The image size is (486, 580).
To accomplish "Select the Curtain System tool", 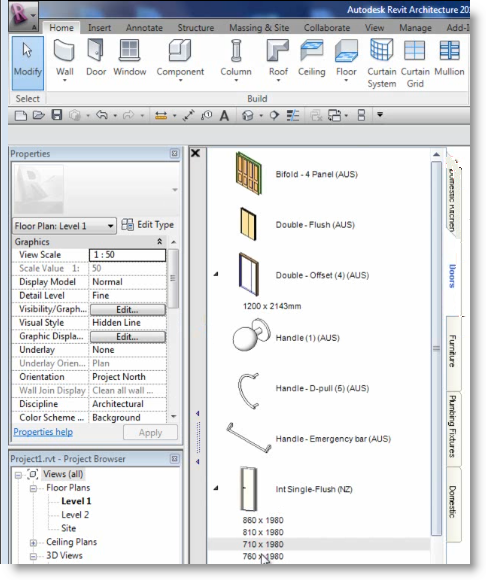I will point(382,63).
